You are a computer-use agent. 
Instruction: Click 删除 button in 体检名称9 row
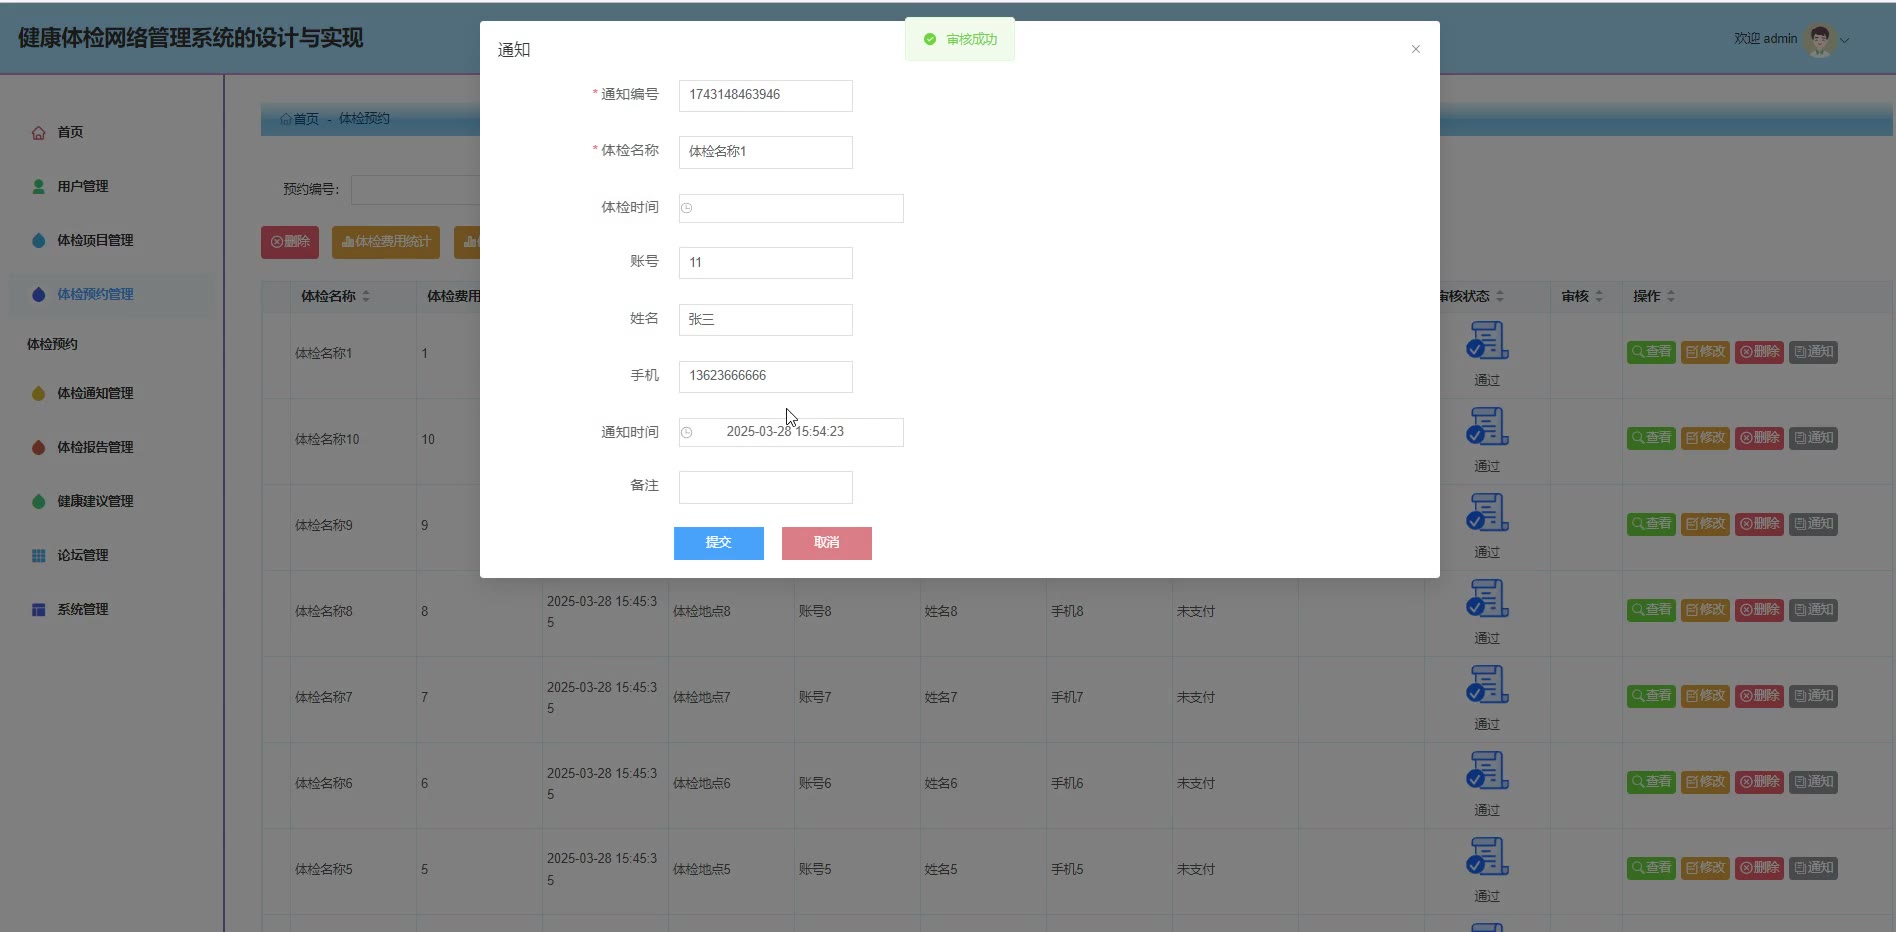point(1759,524)
